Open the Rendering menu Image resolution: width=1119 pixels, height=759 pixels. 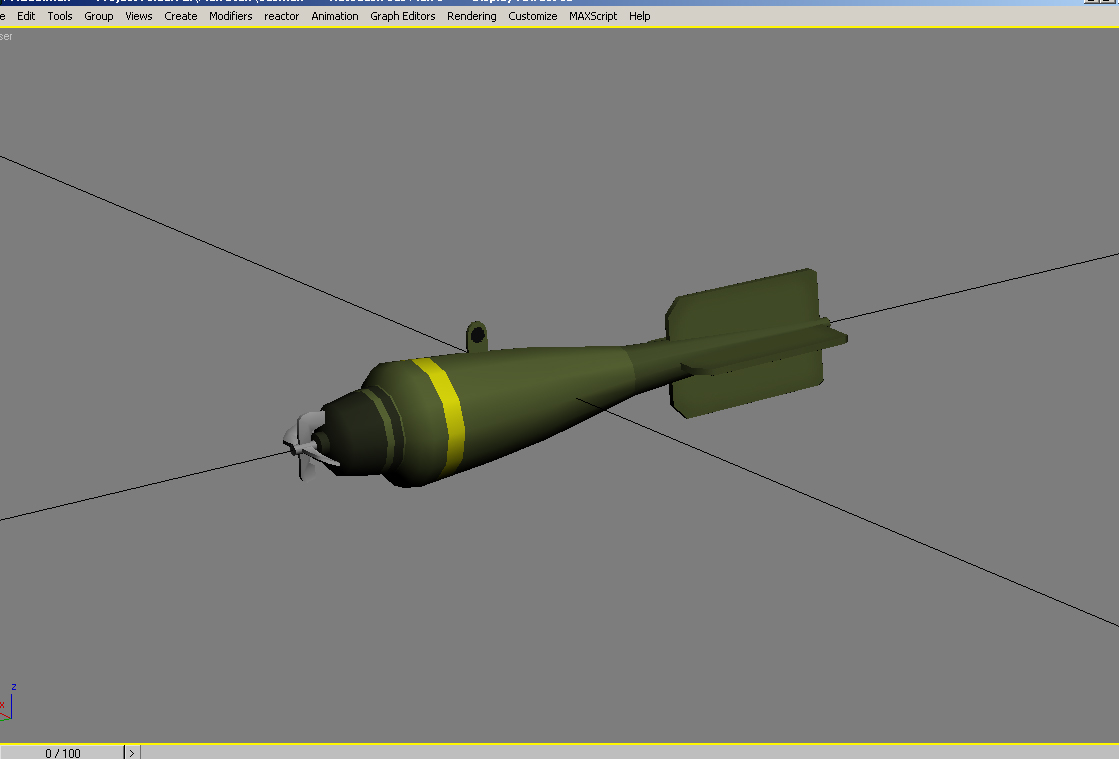point(472,16)
